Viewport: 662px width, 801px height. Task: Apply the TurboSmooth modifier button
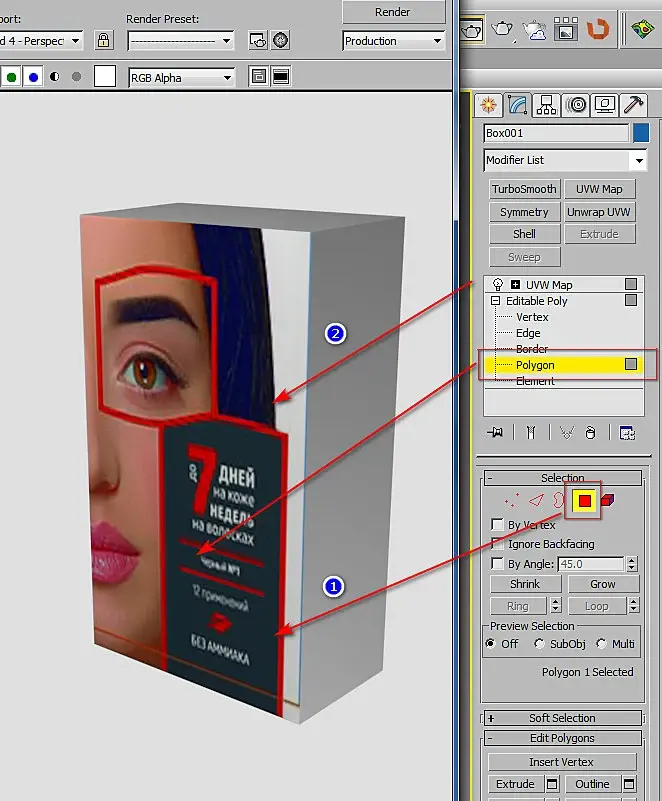pos(525,189)
